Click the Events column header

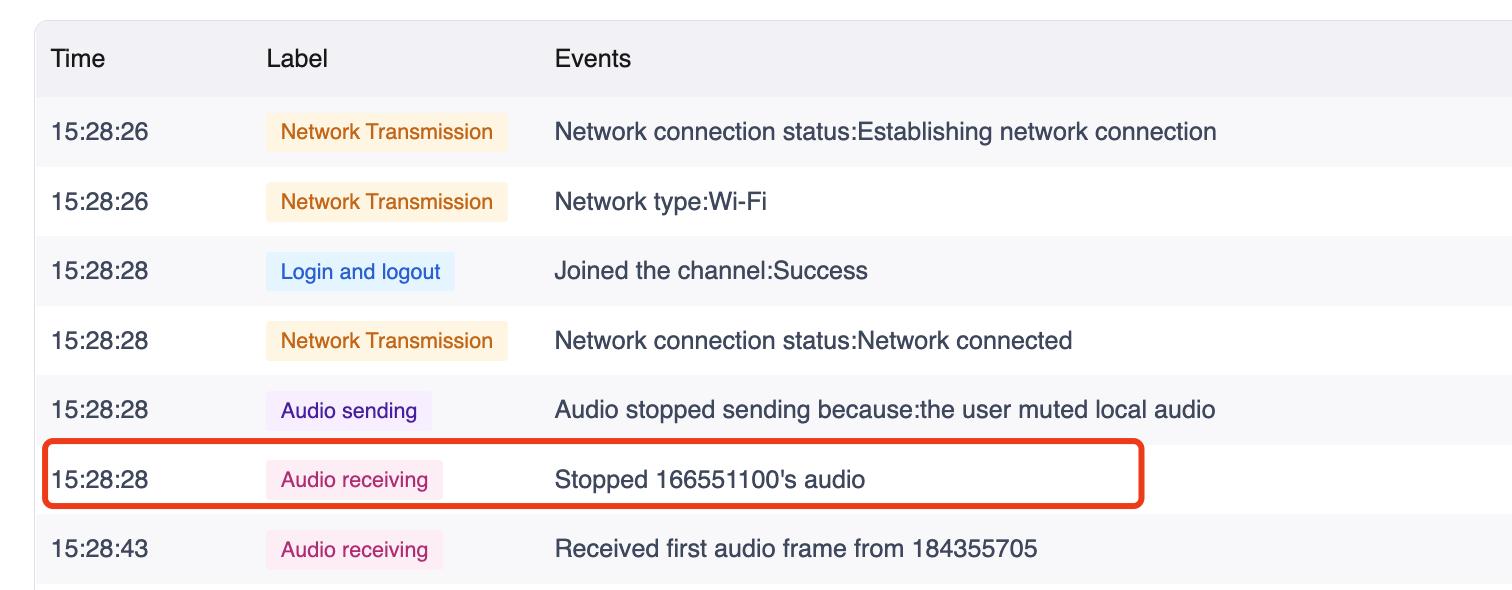tap(593, 59)
